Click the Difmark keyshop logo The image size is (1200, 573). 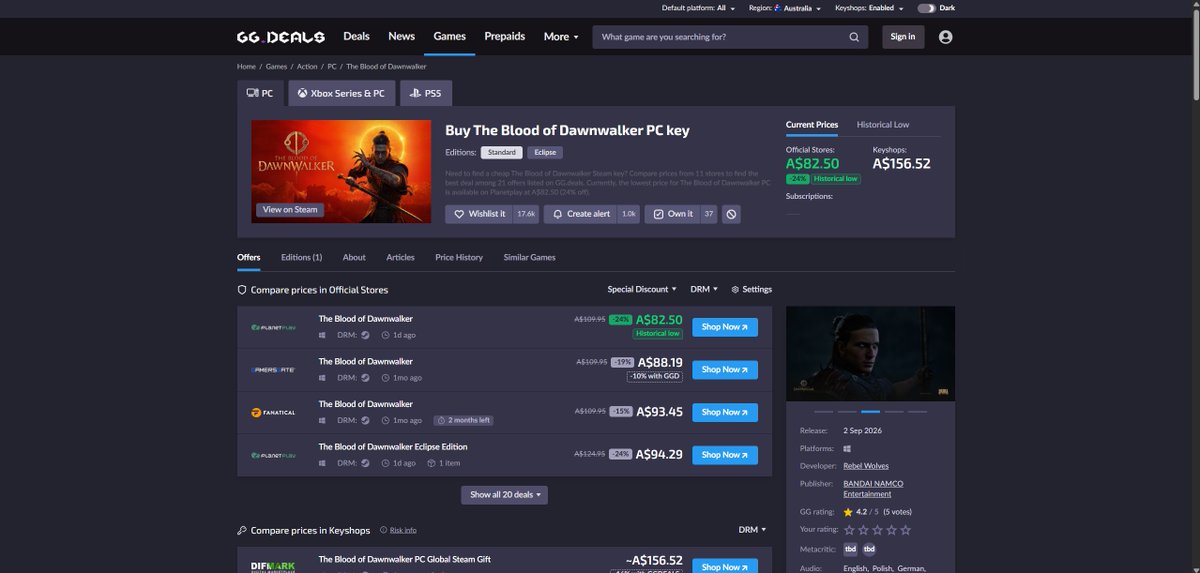tap(273, 567)
